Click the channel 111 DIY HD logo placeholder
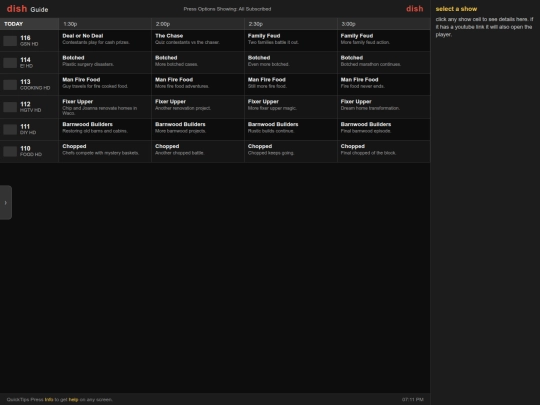Screen dimensions: 540x405 pyautogui.click(x=10, y=129)
